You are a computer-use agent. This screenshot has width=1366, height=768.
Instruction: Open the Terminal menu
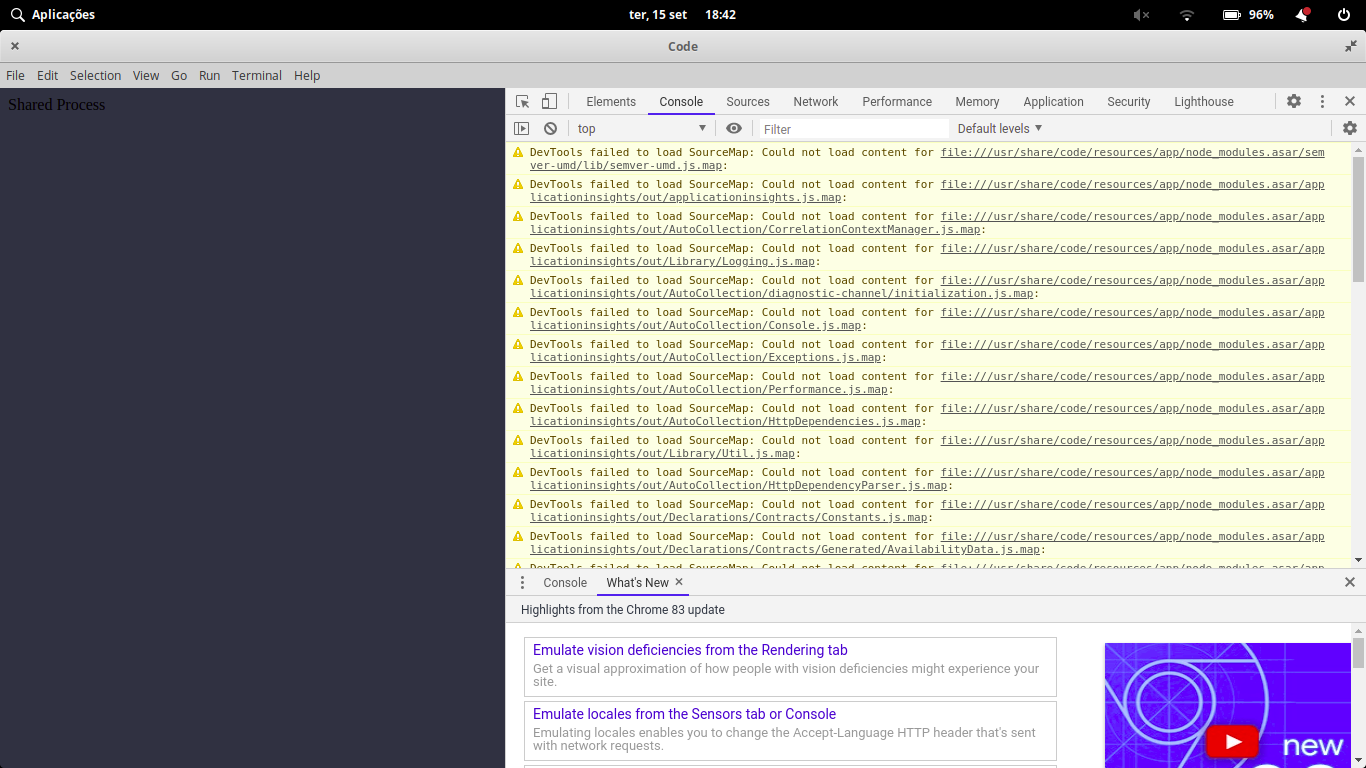[x=256, y=75]
